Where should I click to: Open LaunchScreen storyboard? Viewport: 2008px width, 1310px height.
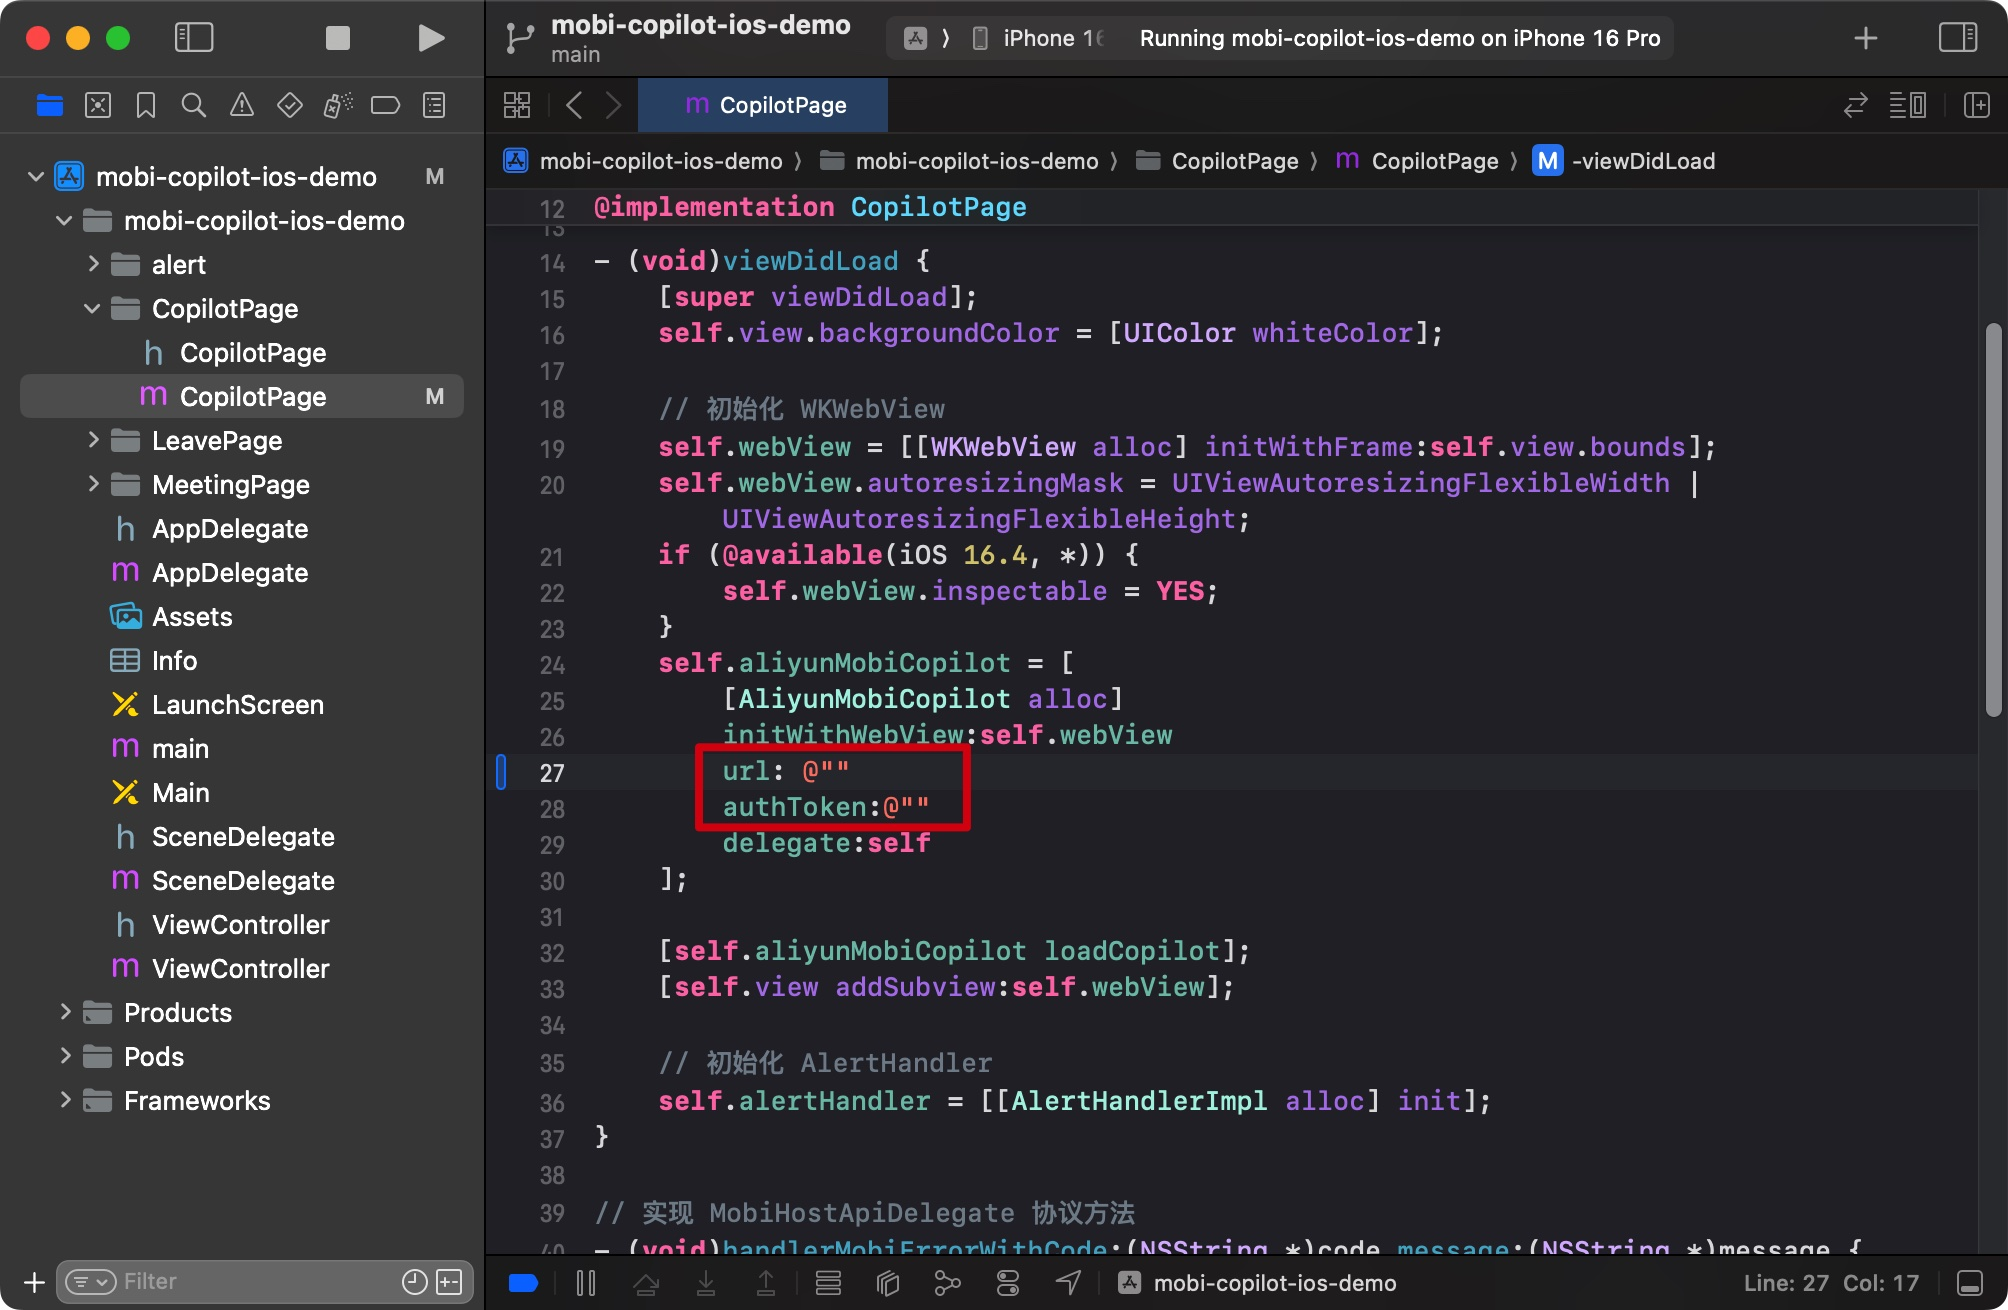pos(242,705)
